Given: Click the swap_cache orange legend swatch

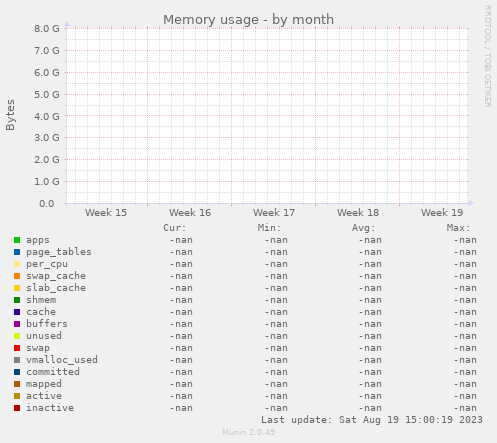Looking at the screenshot, I should click(17, 276).
